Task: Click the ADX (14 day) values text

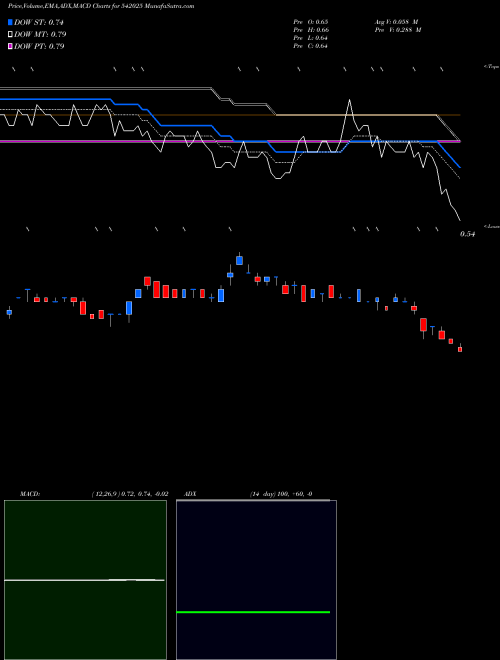Action: [281, 494]
